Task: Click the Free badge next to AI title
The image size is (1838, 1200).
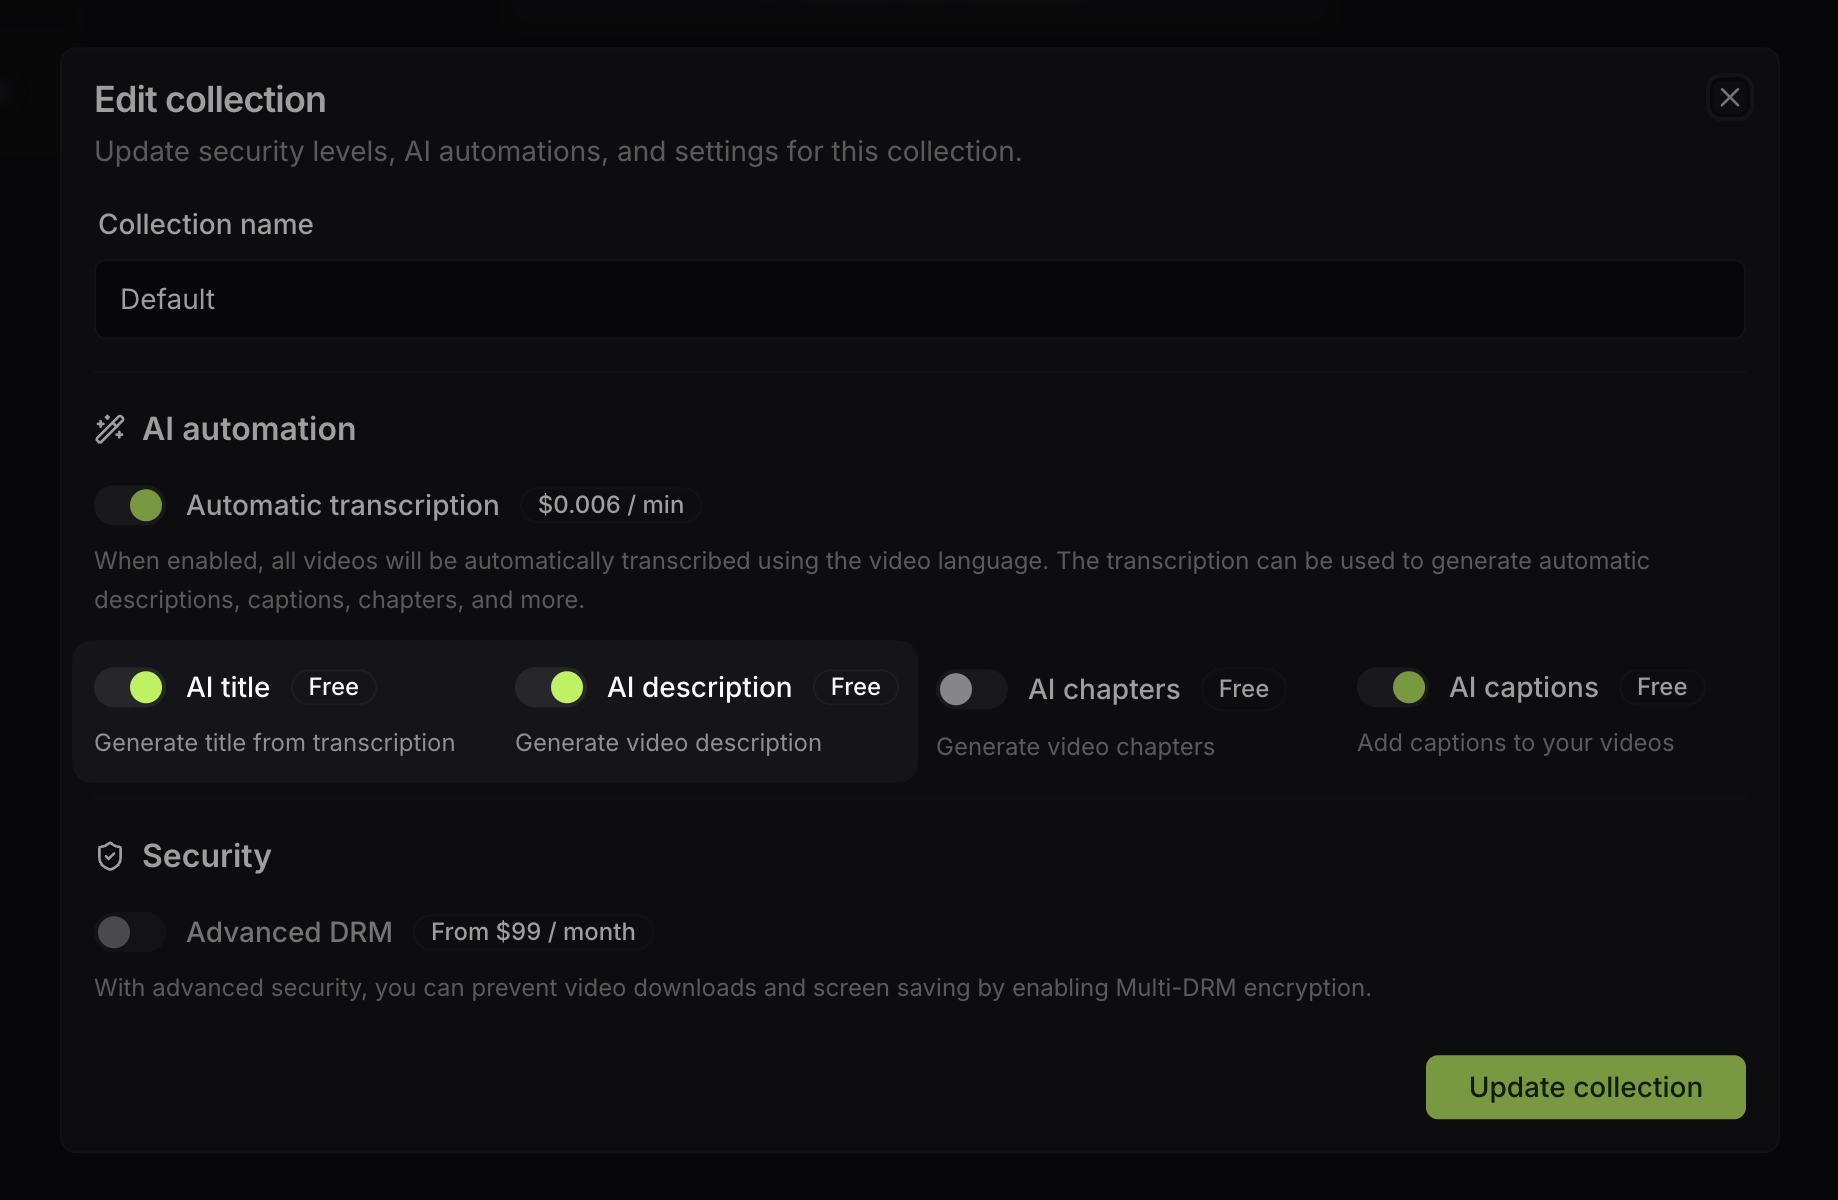Action: pos(334,687)
